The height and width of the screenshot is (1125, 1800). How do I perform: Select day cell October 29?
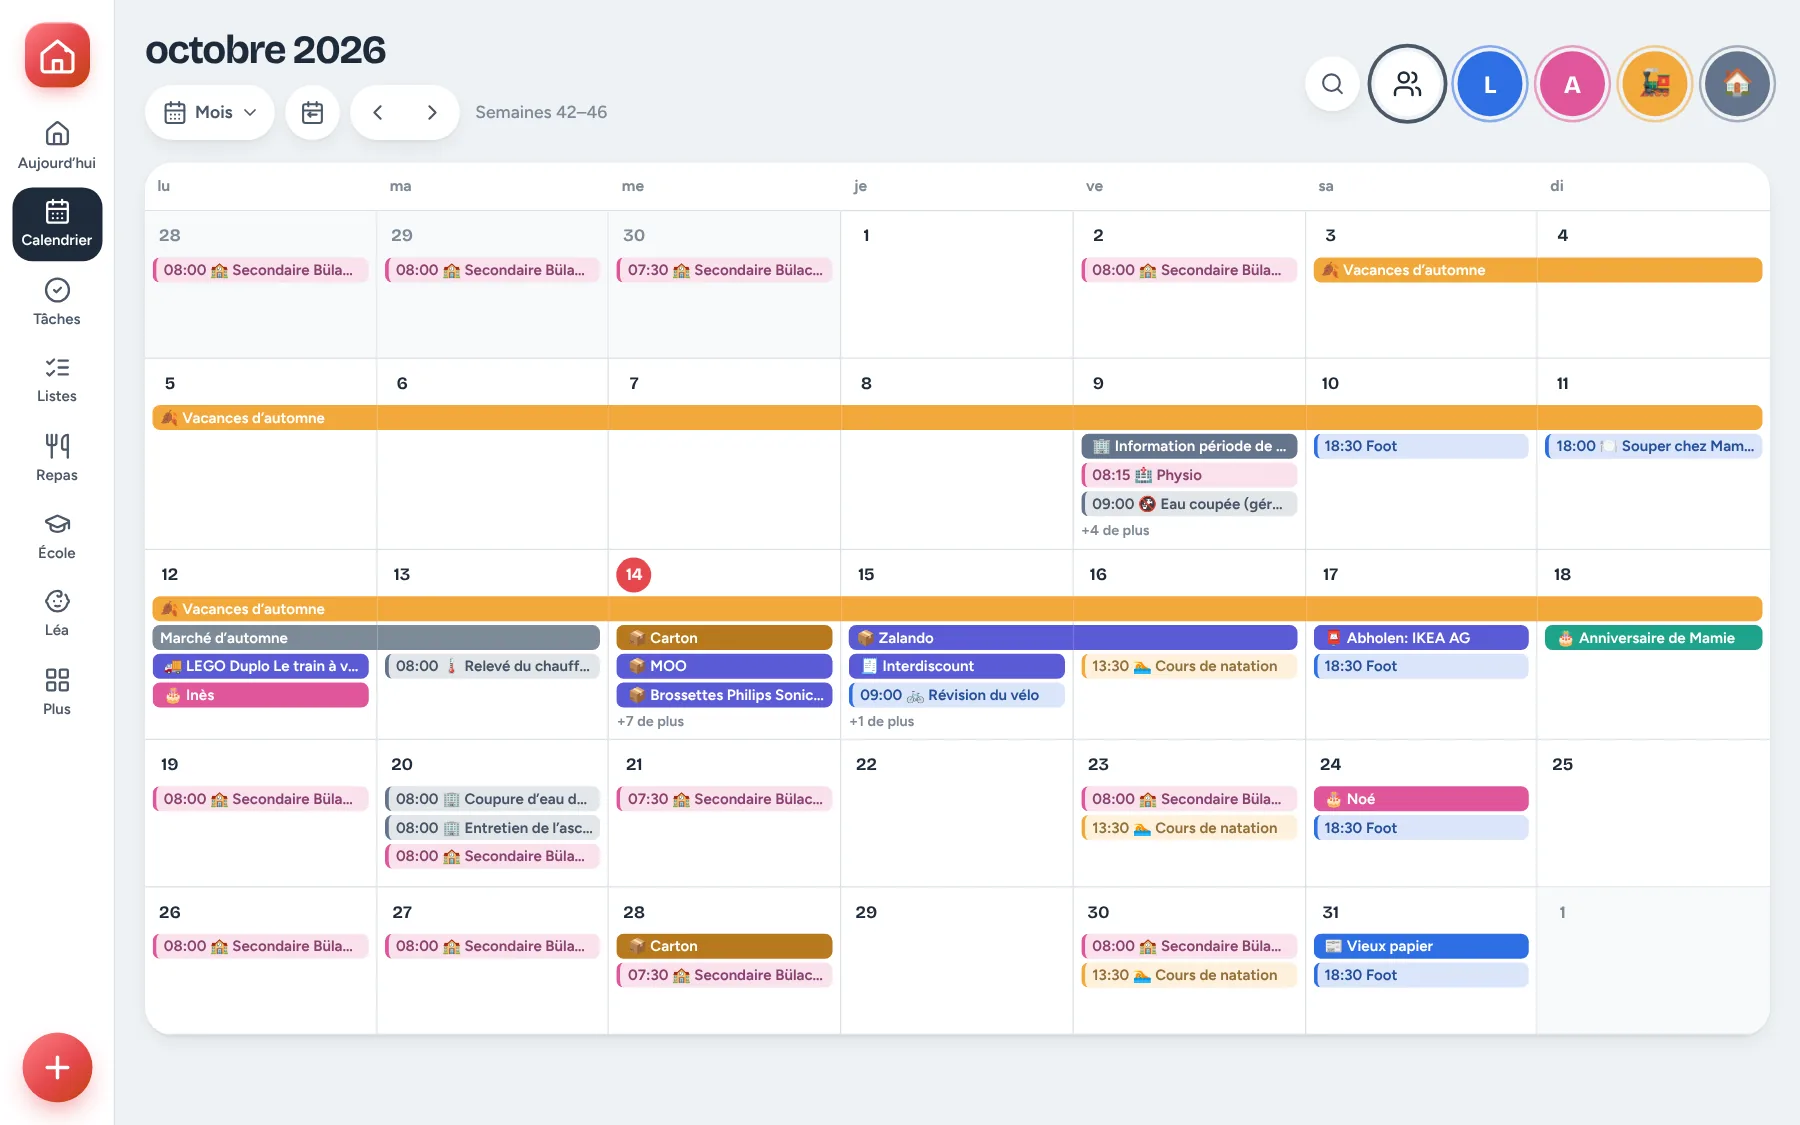[957, 961]
